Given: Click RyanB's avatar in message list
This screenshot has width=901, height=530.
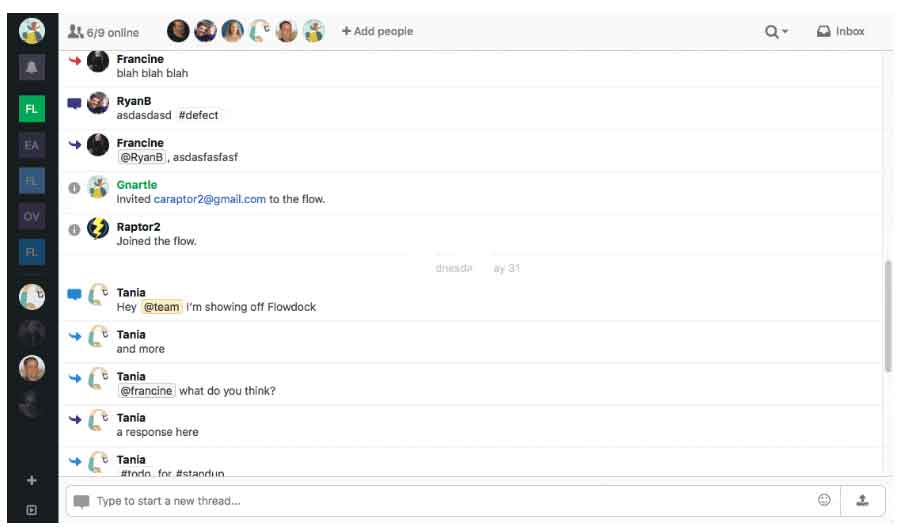Looking at the screenshot, I should pos(98,103).
